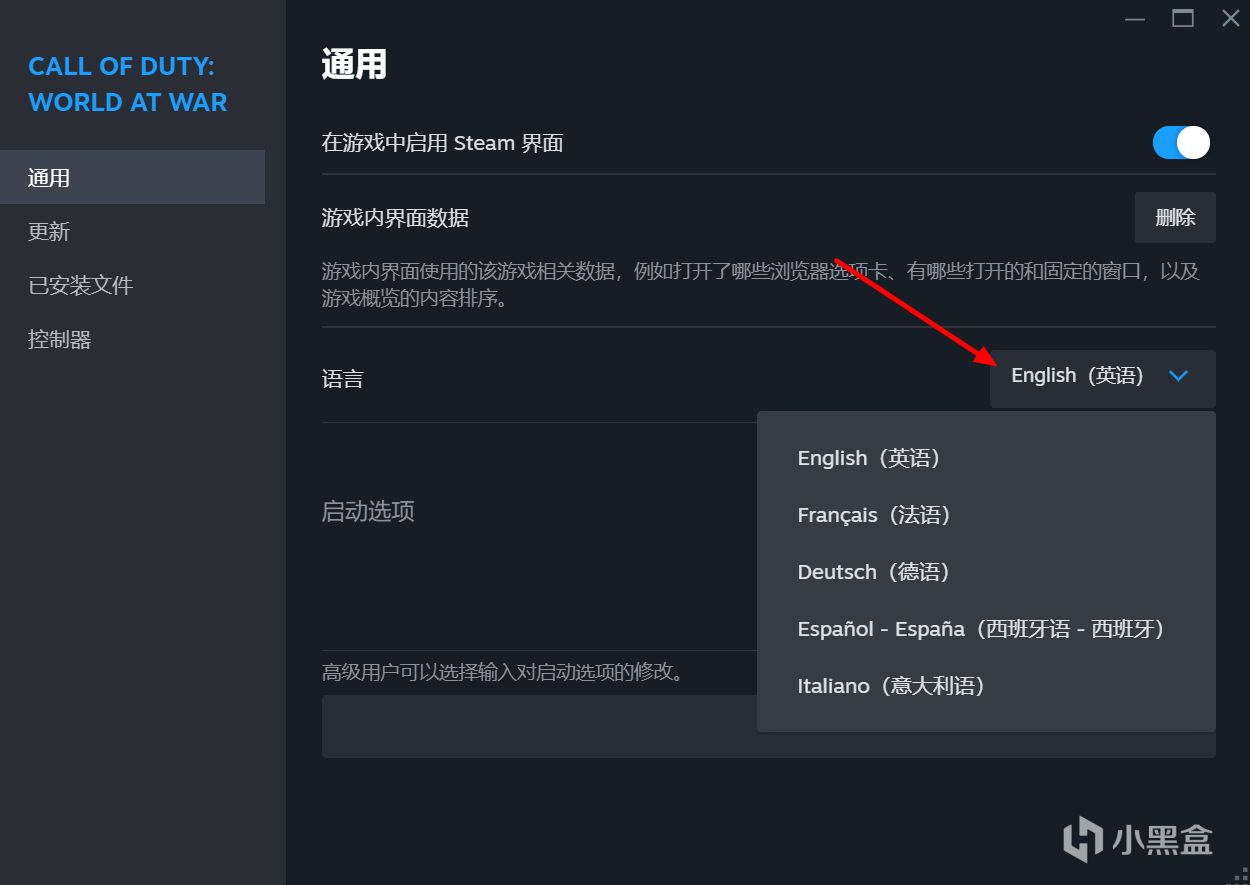Click the 语言 label text
This screenshot has width=1250, height=885.
click(x=342, y=379)
